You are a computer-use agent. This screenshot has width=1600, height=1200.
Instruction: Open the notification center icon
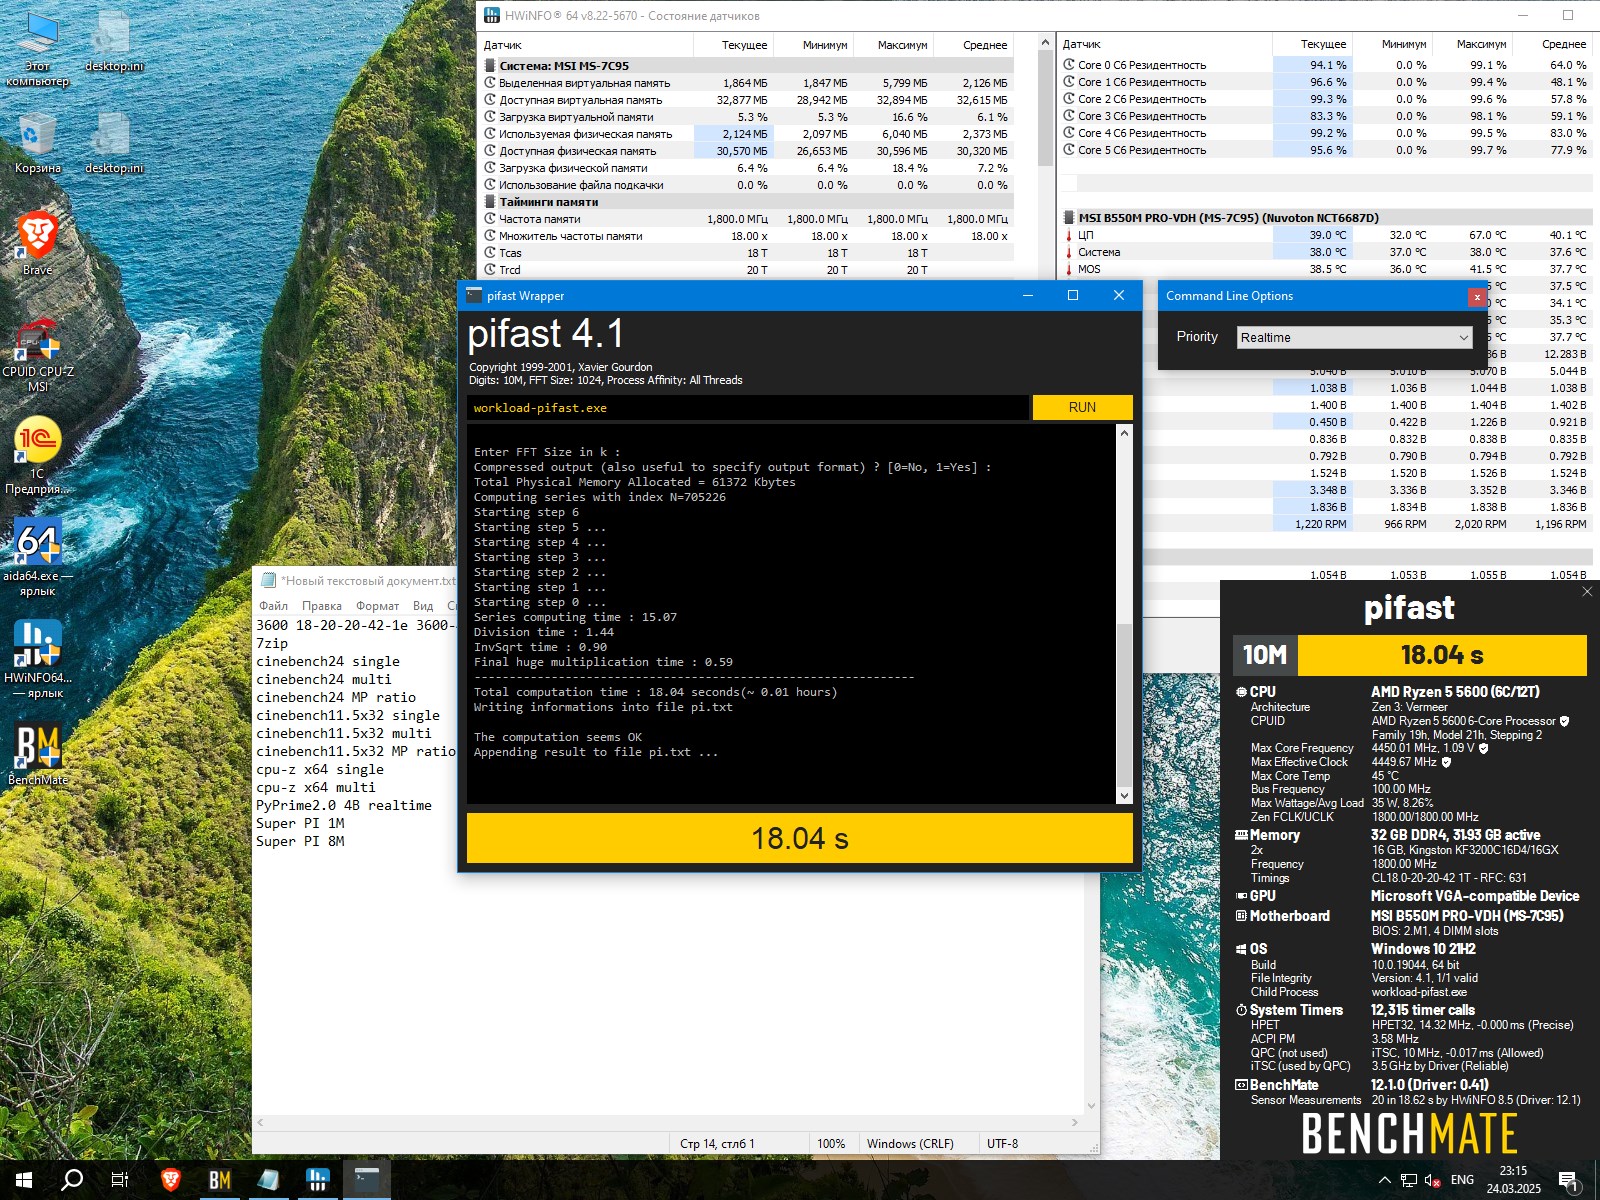(1568, 1181)
